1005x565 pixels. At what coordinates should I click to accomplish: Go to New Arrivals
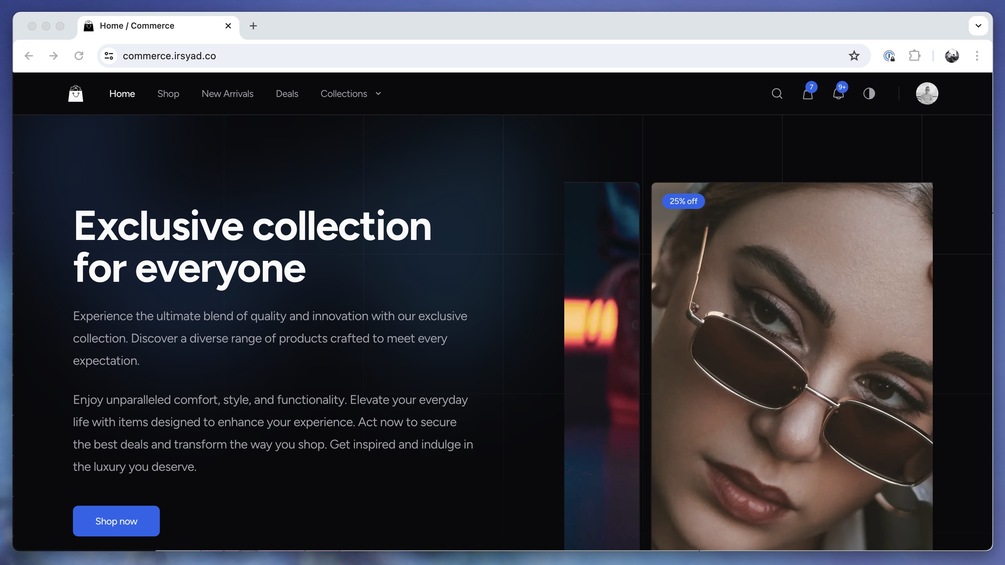(228, 94)
